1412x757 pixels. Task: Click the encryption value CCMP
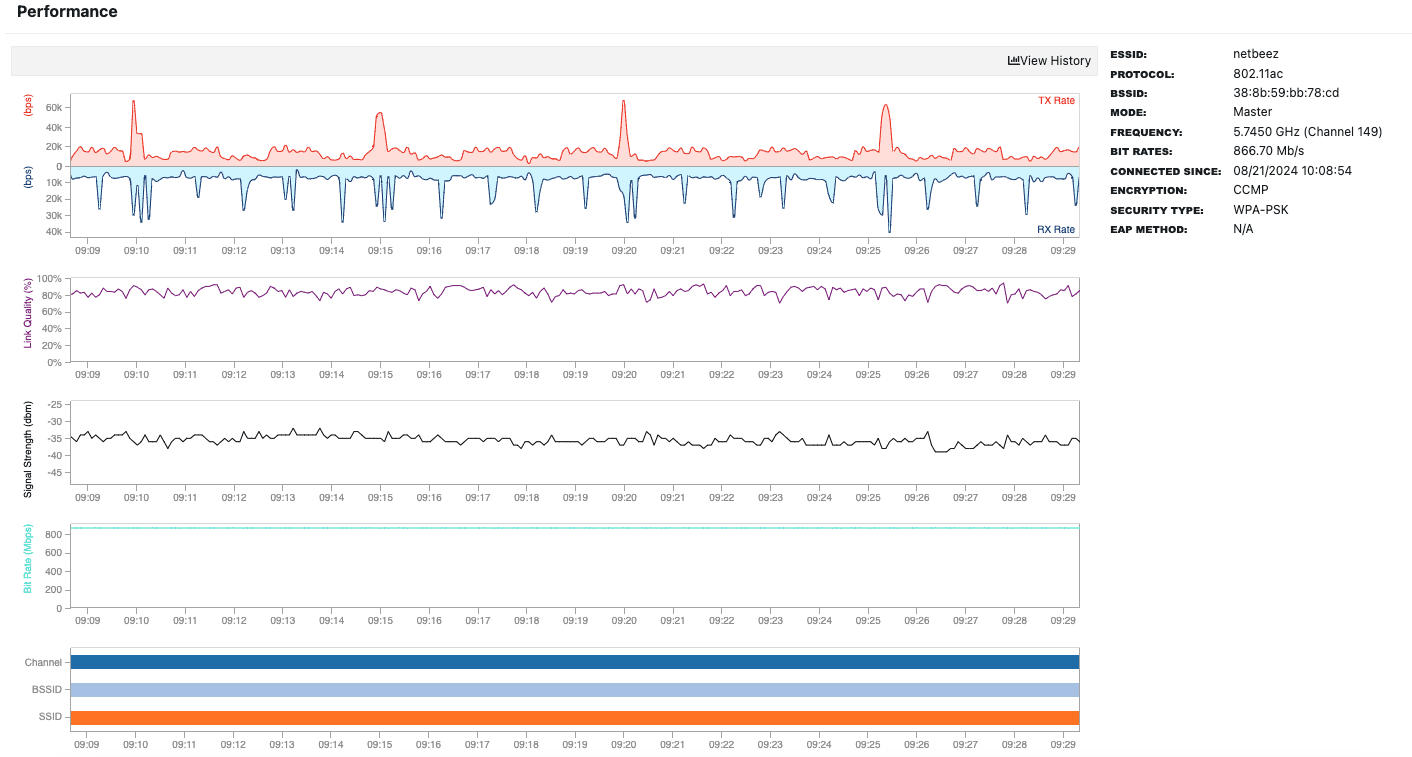tap(1251, 190)
